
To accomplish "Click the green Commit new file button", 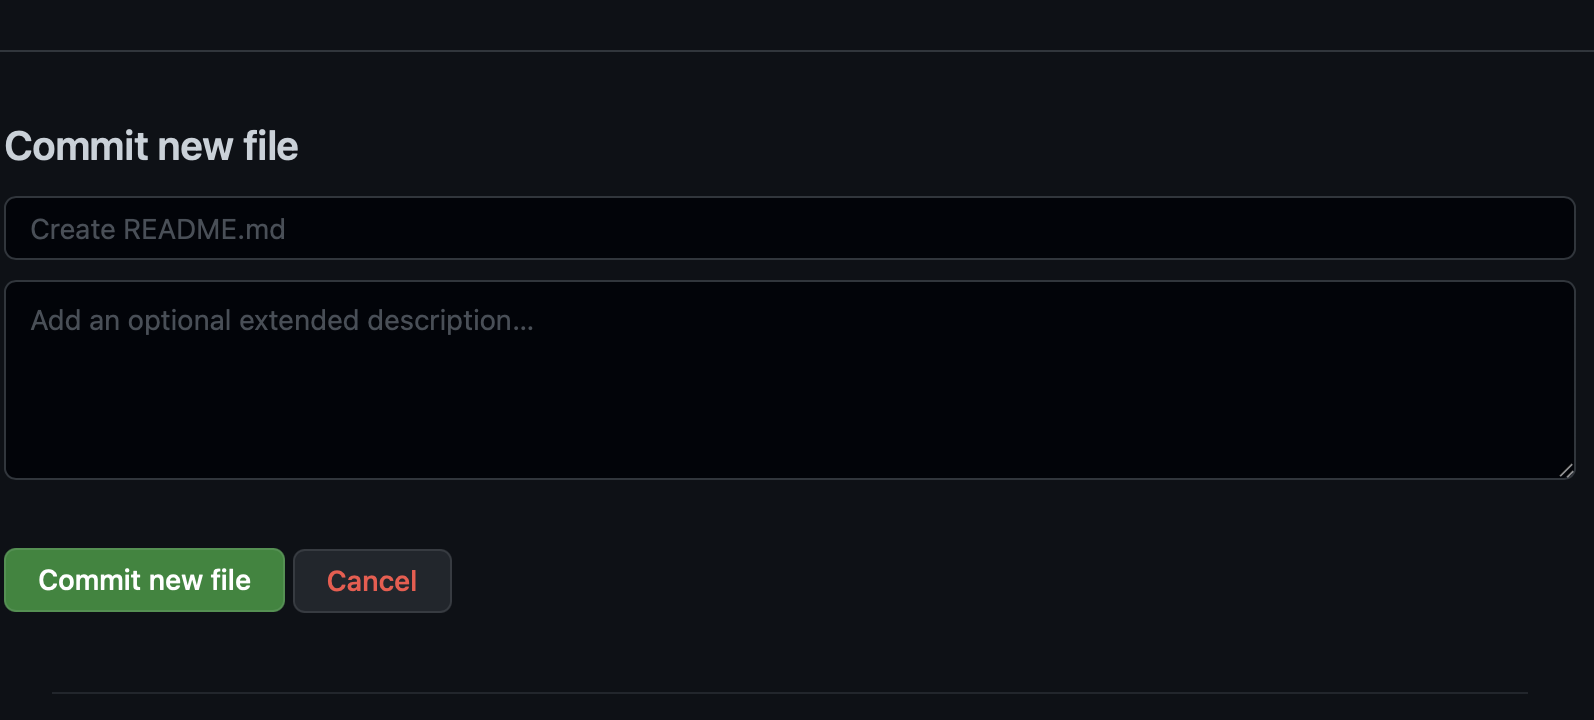I will click(144, 580).
